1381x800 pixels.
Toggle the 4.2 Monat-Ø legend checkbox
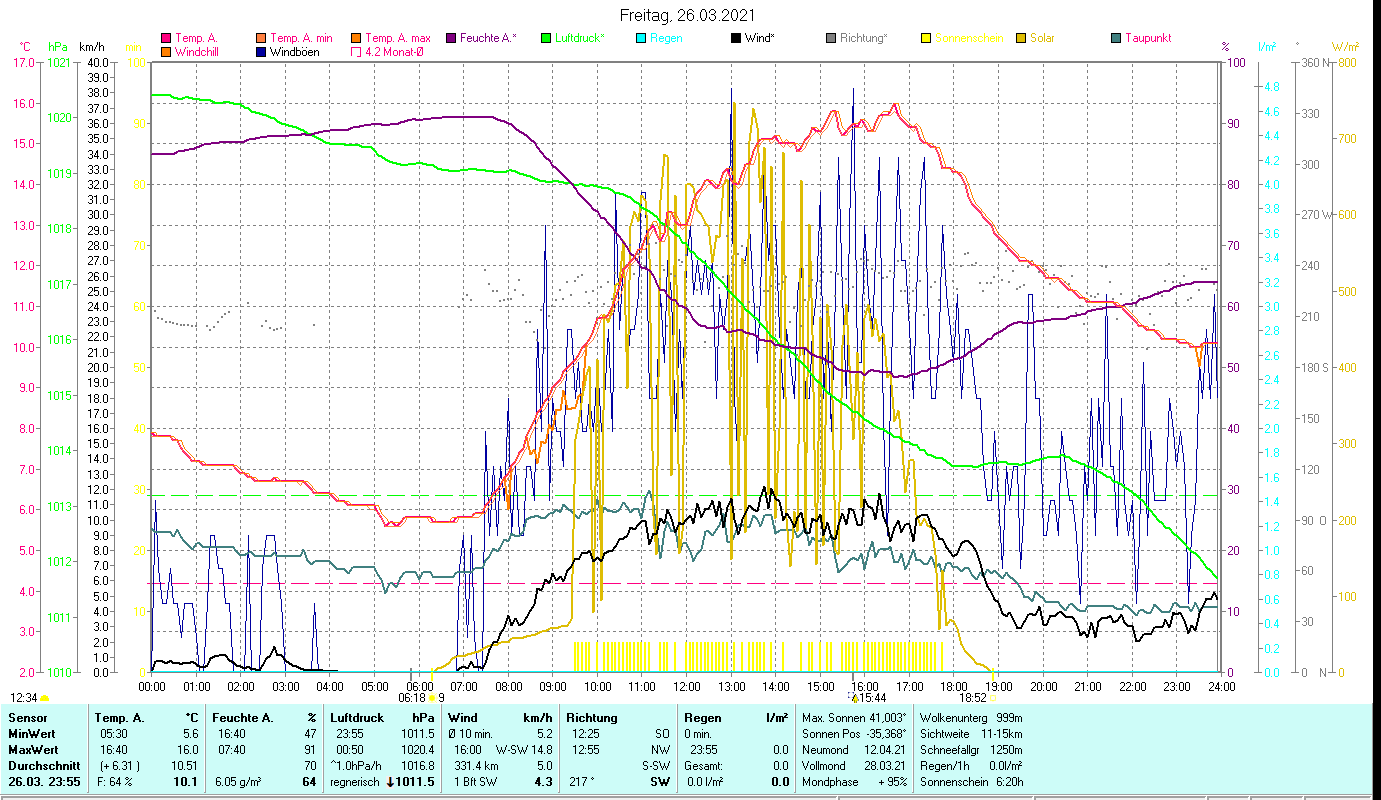pos(356,51)
